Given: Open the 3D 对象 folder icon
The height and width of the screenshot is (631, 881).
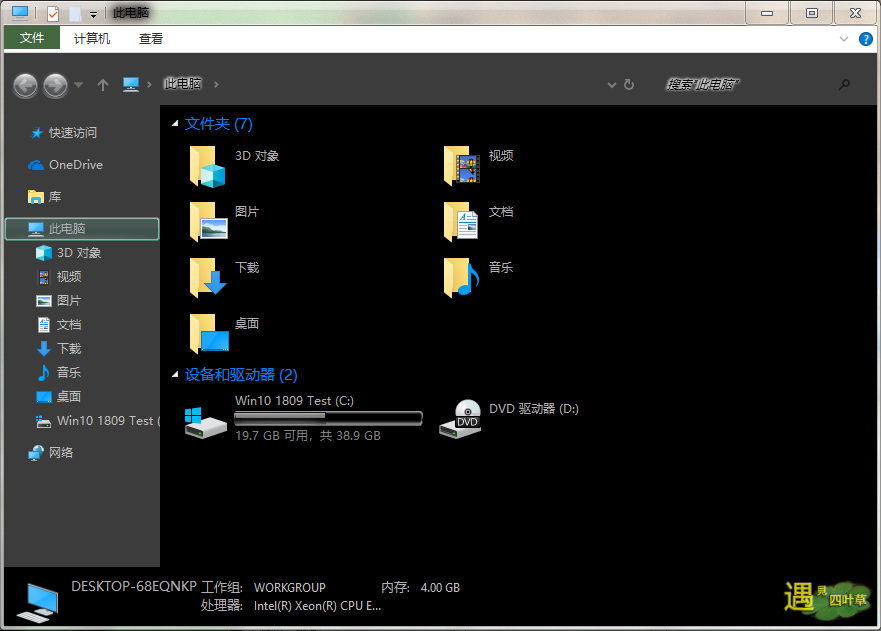Looking at the screenshot, I should coord(207,166).
